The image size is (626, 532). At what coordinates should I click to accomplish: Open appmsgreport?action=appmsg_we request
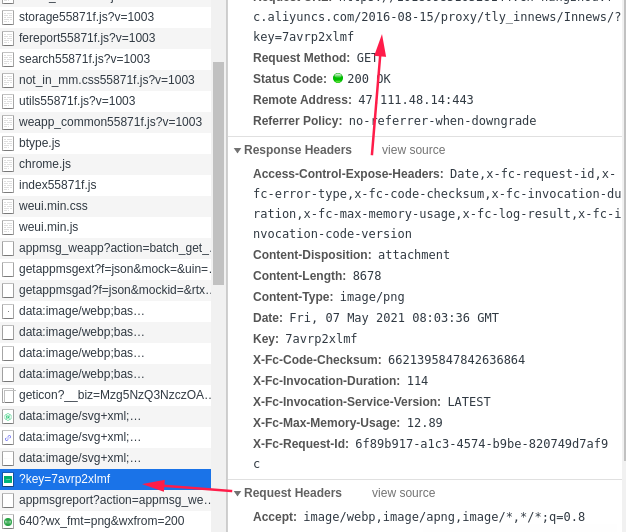pos(106,500)
